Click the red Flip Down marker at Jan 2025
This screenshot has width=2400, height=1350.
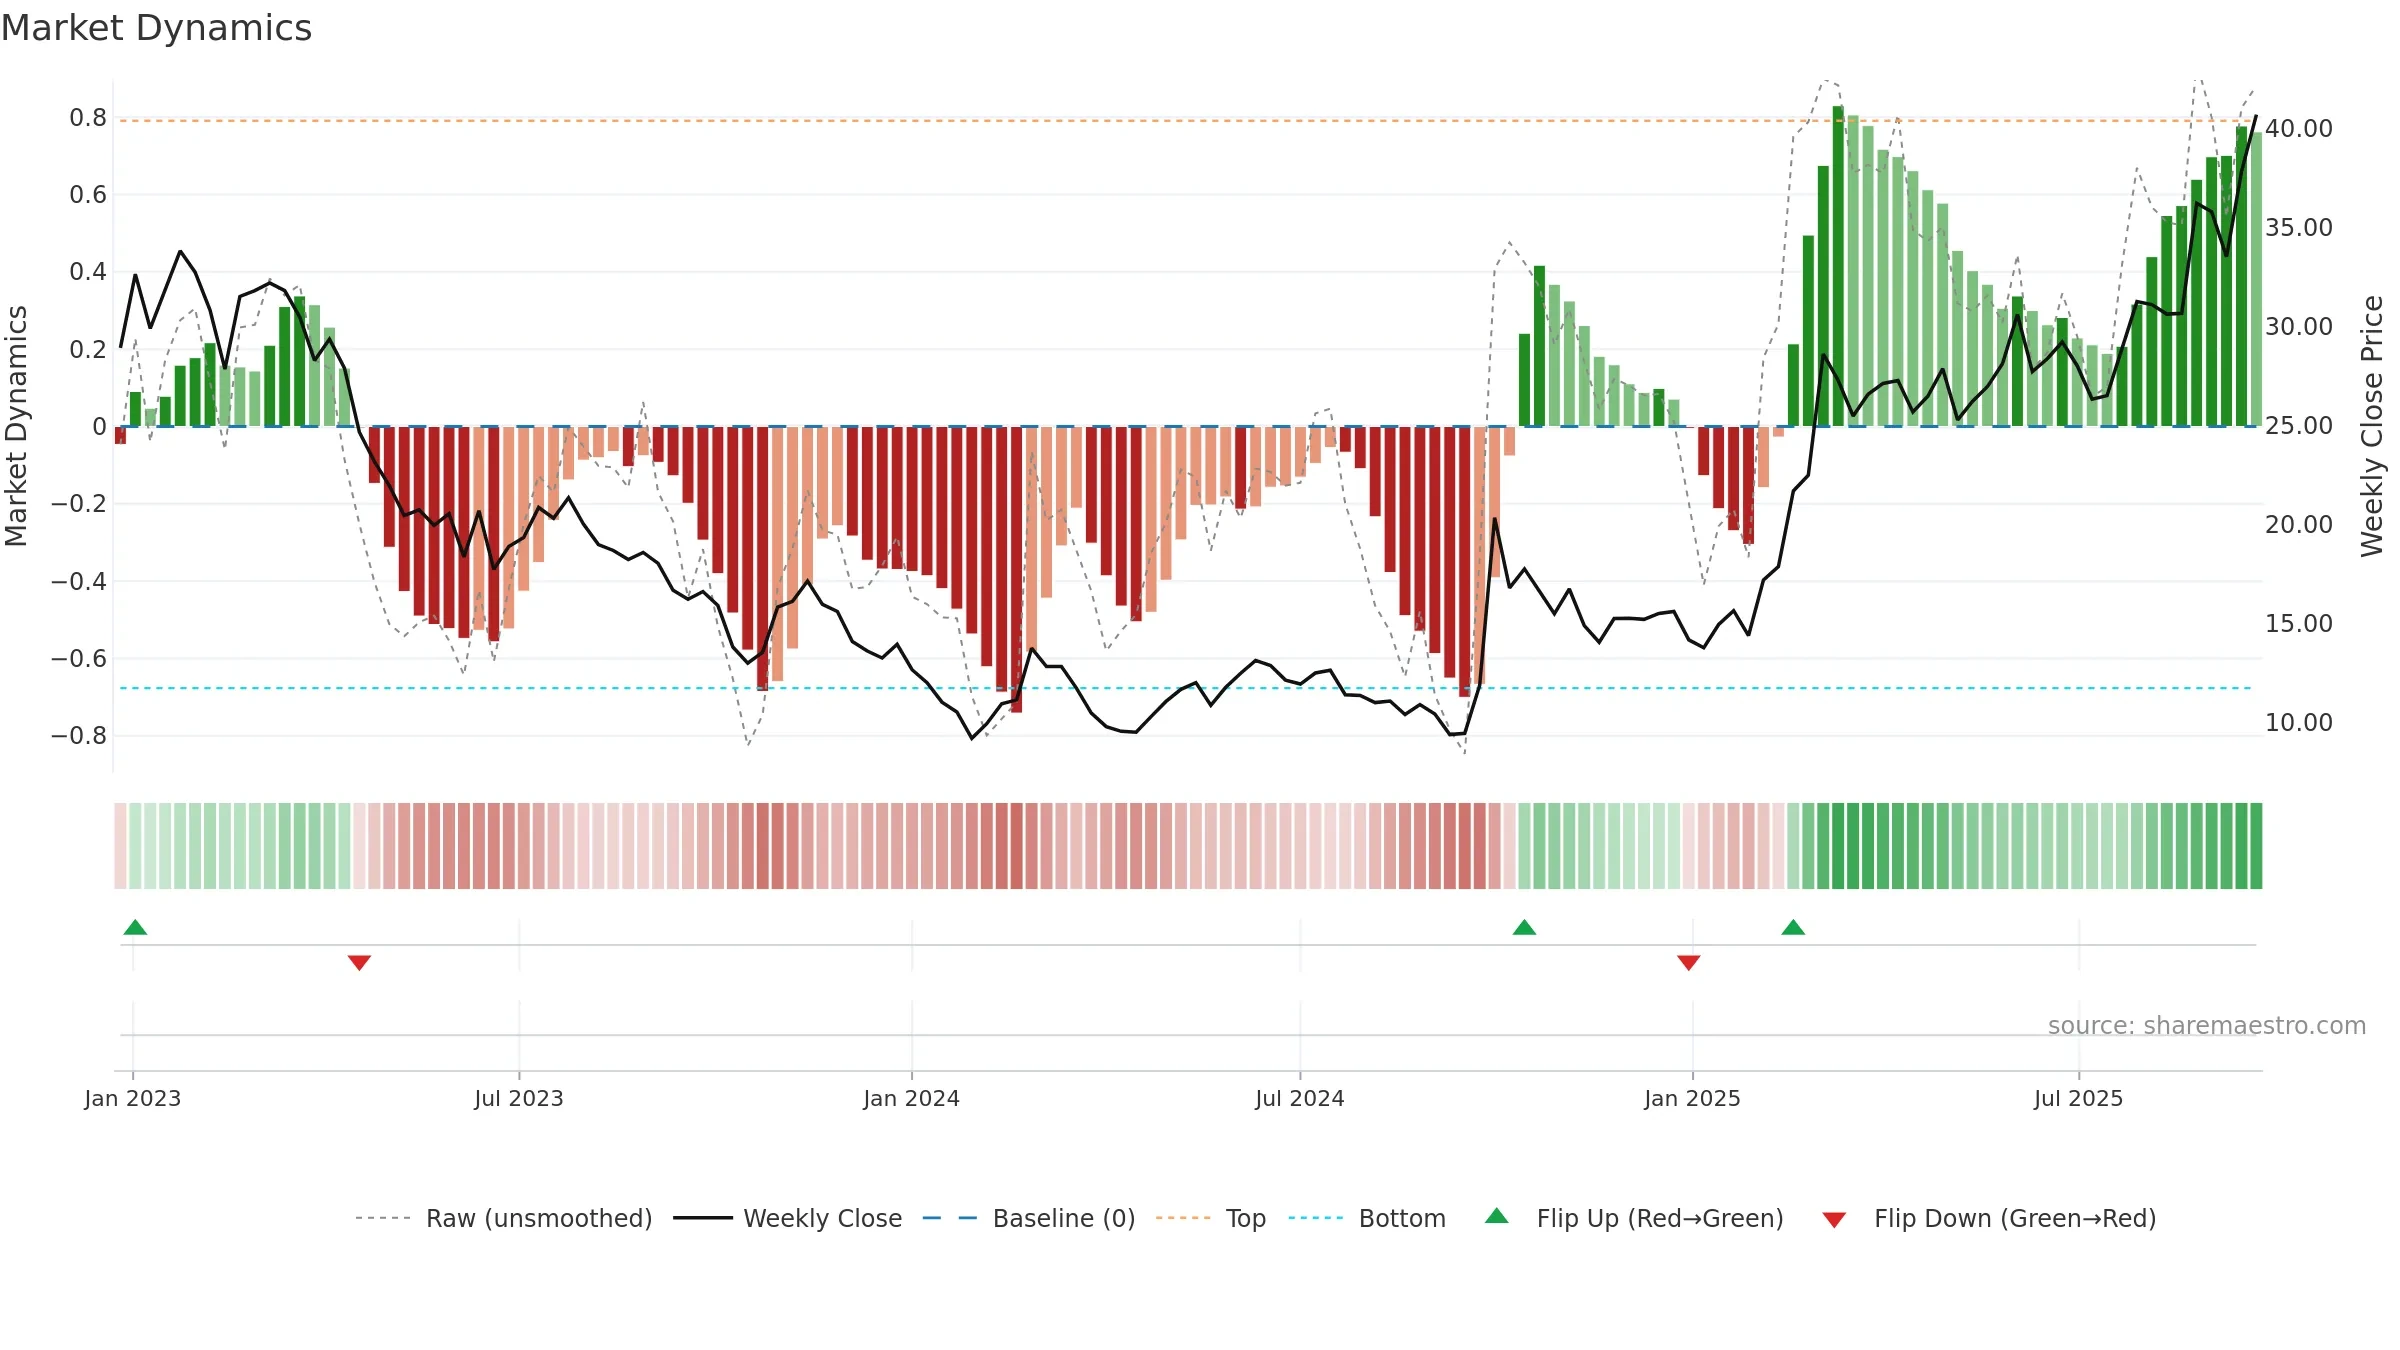[x=1689, y=963]
